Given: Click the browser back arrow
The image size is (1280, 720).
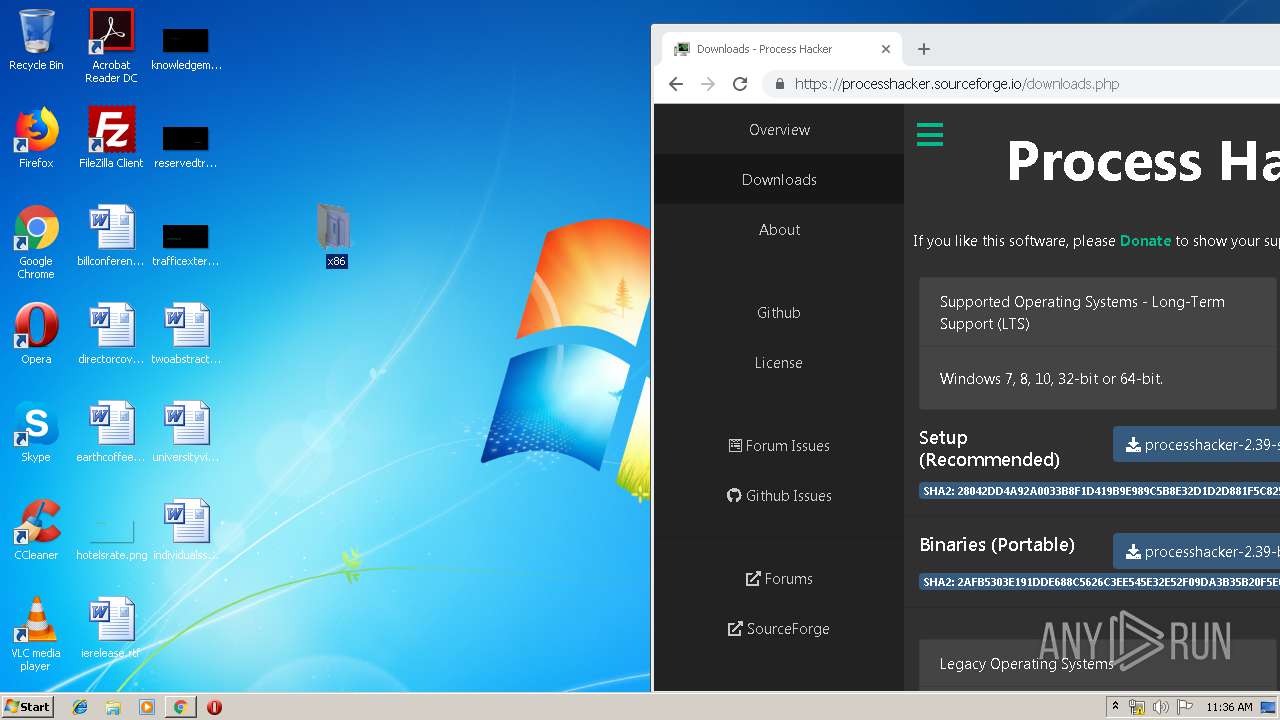Looking at the screenshot, I should coord(676,84).
